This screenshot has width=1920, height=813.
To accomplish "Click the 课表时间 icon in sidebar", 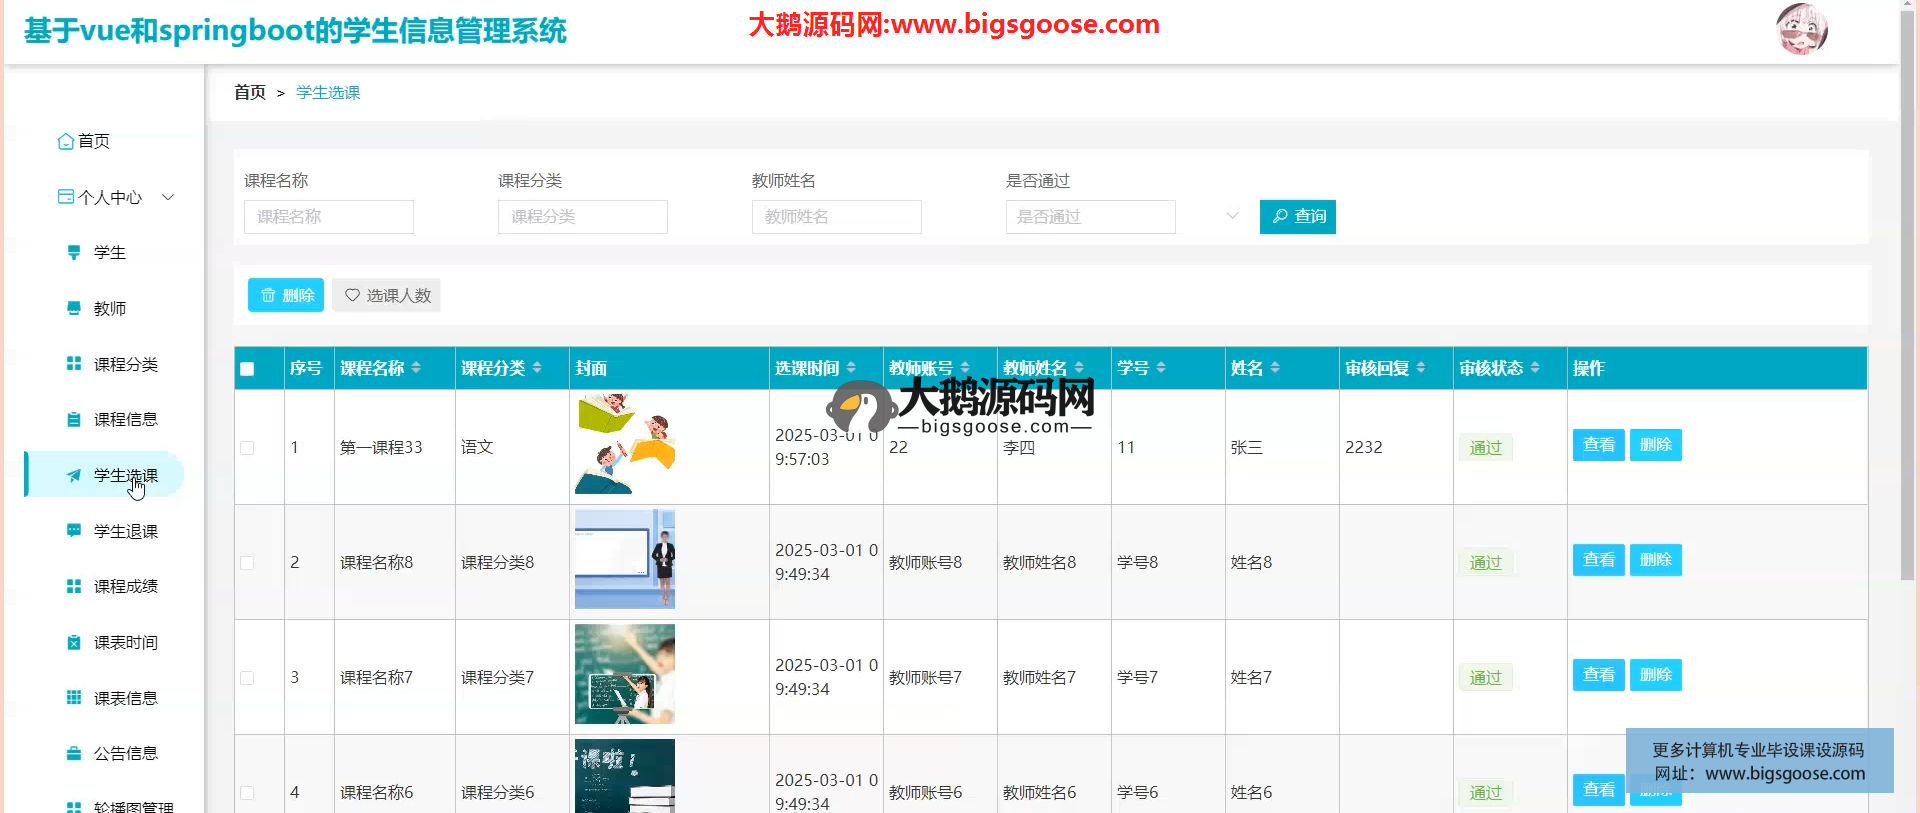I will tap(73, 643).
